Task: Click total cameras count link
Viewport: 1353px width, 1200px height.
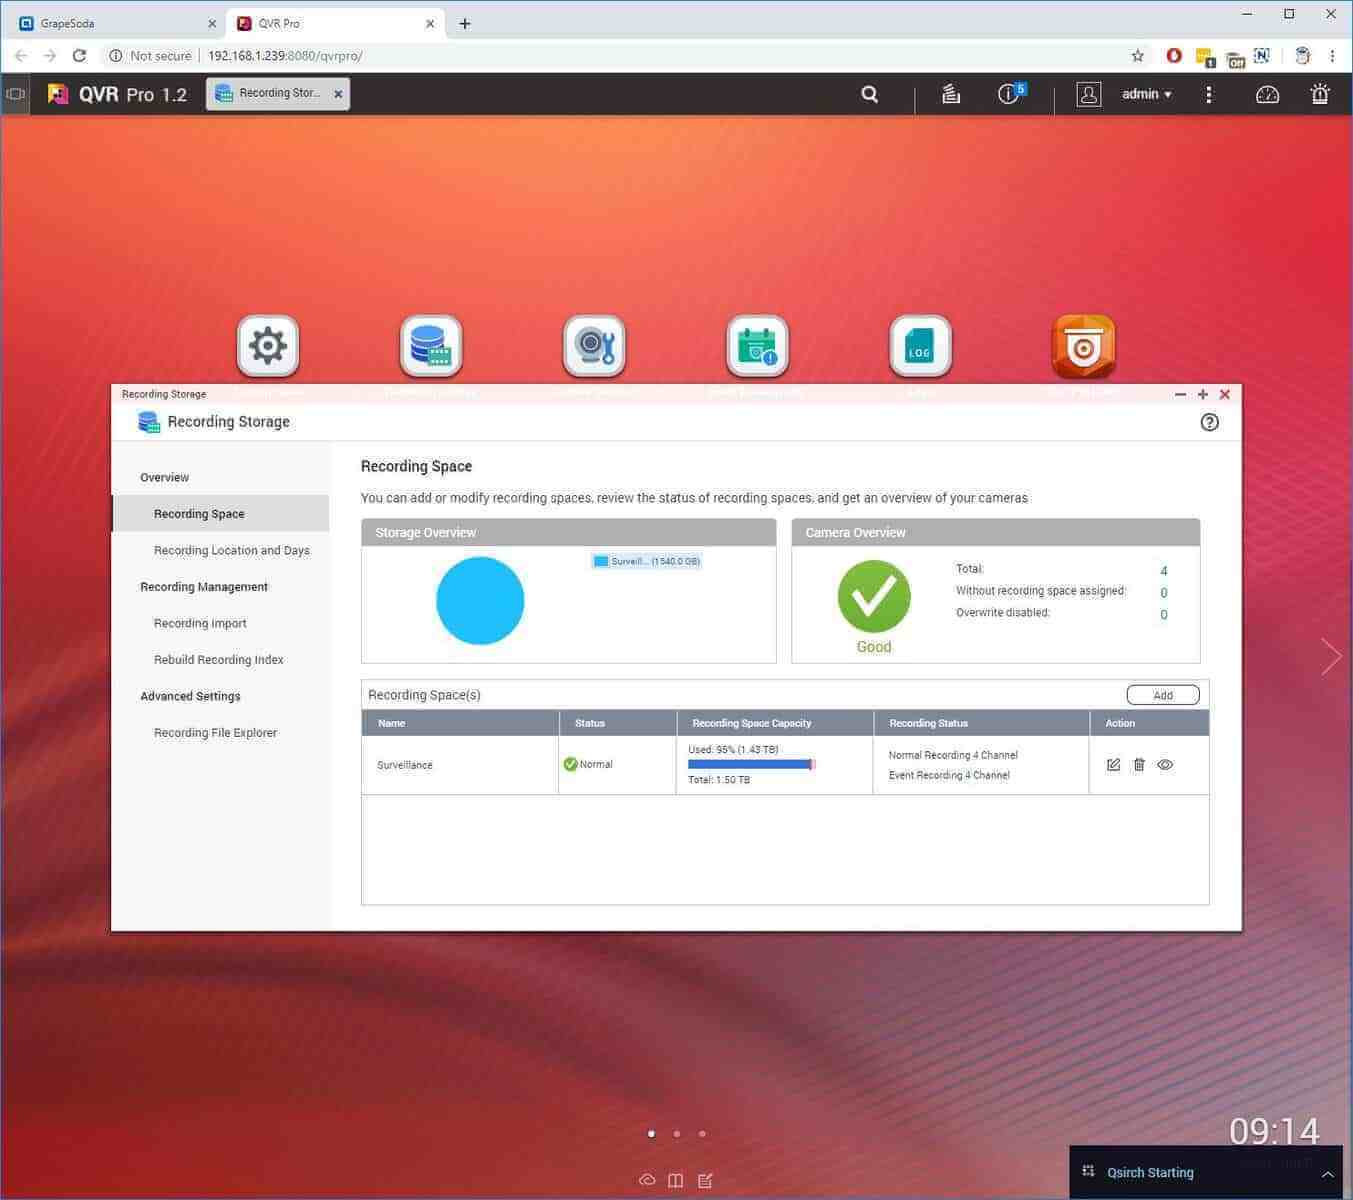Action: coord(1164,571)
